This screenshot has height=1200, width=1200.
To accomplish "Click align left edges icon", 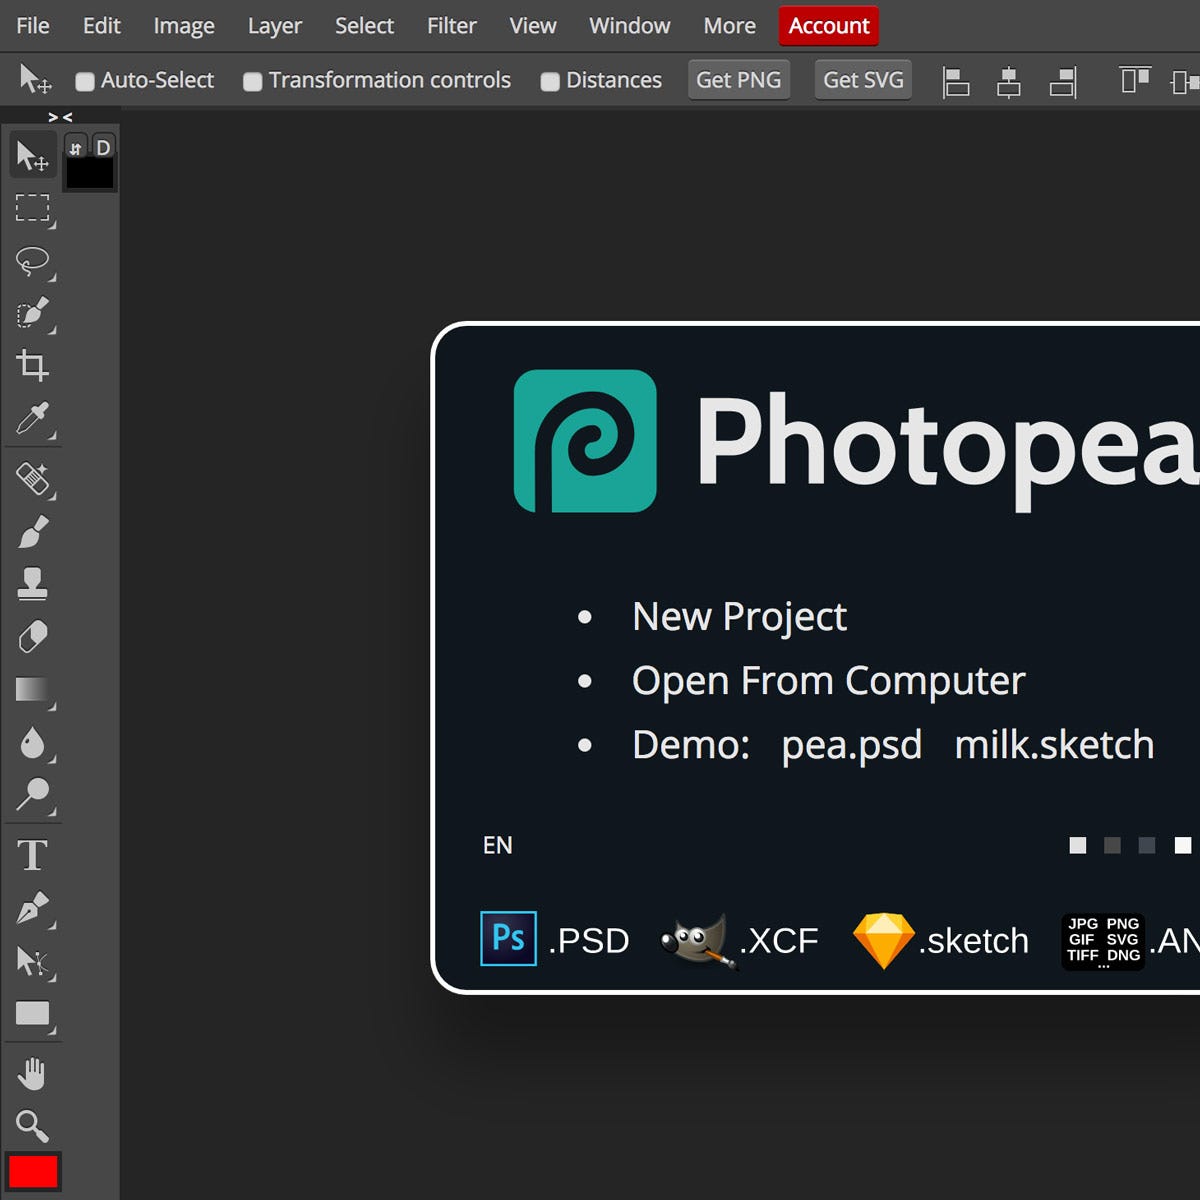I will [956, 82].
